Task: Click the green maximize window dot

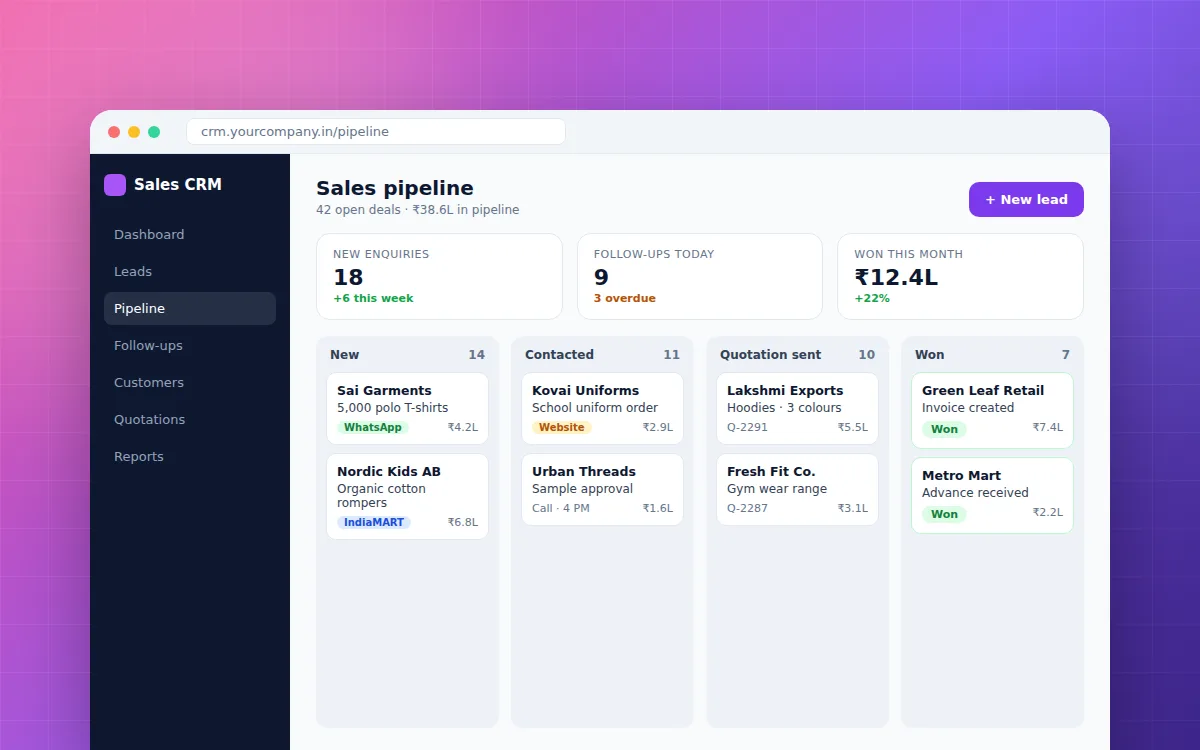Action: 154,132
